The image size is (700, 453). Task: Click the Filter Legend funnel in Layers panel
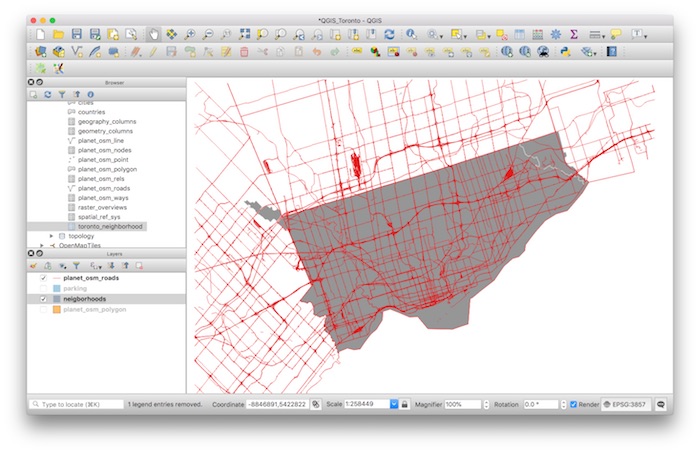coord(76,266)
